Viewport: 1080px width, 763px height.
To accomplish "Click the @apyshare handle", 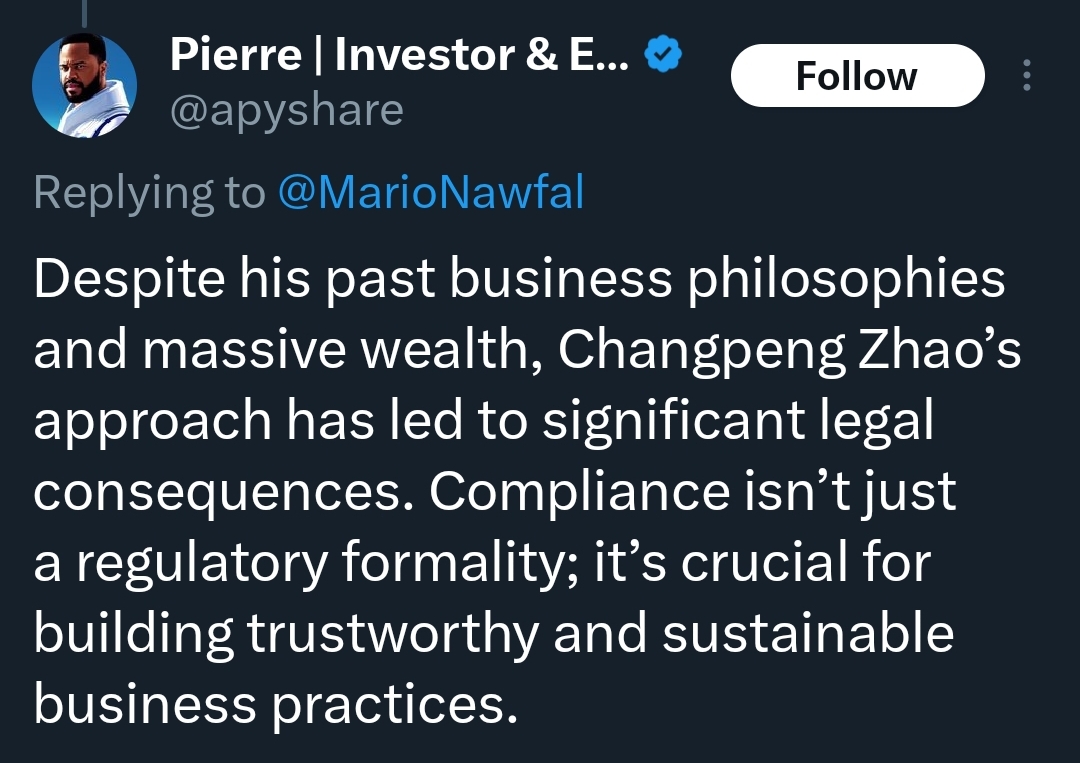I will point(287,111).
